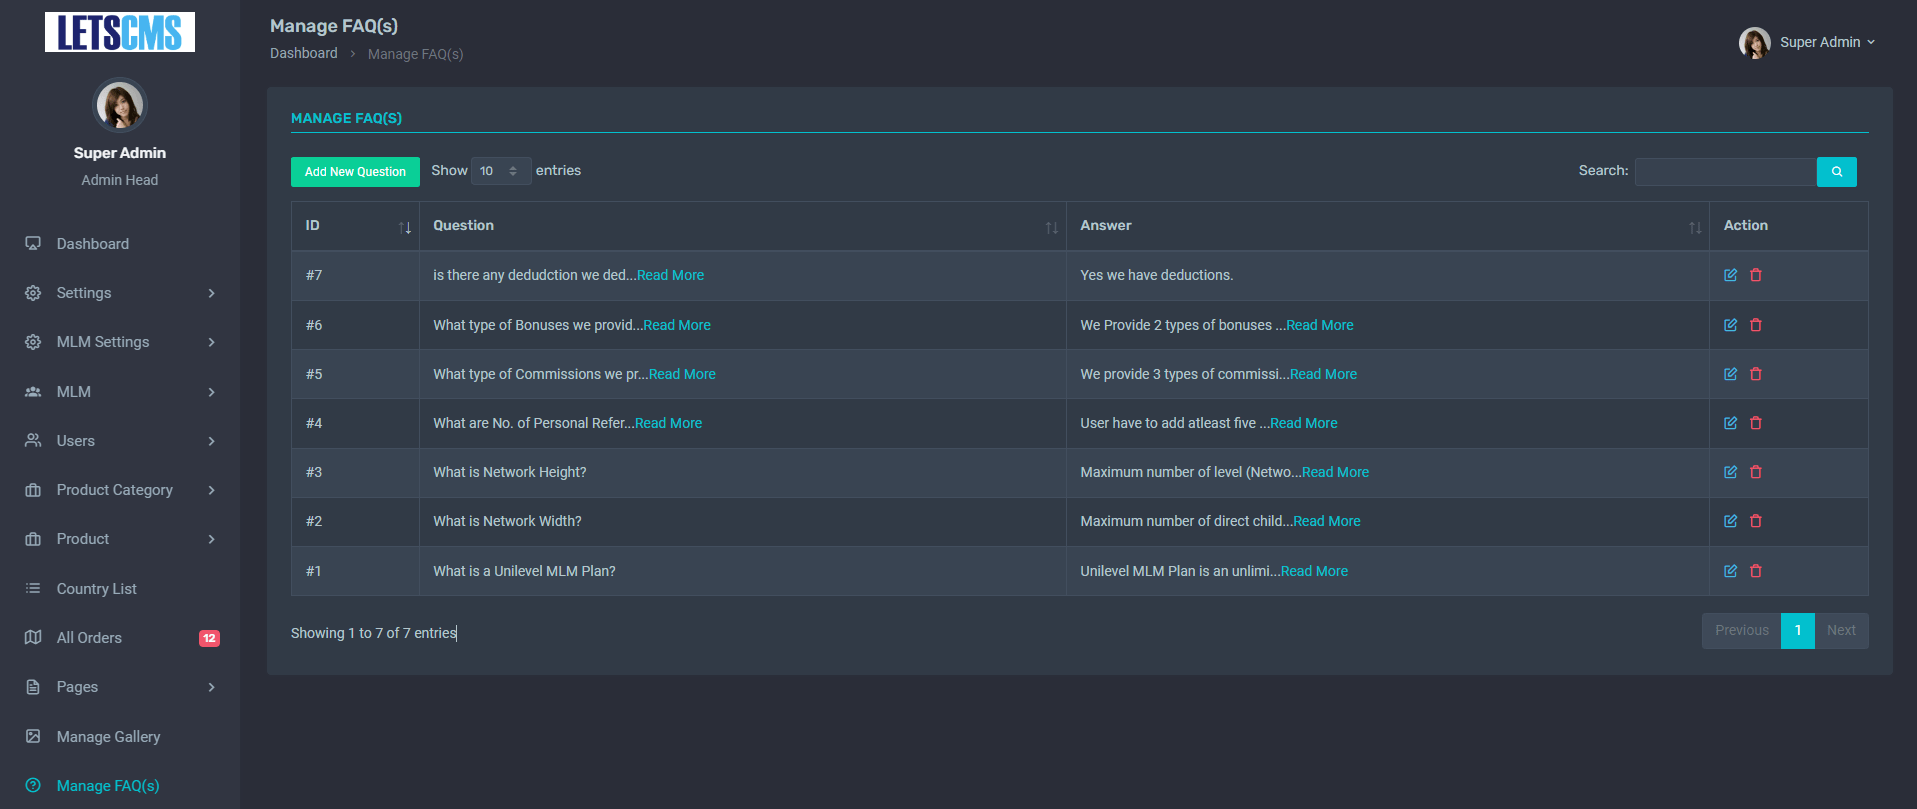Image resolution: width=1917 pixels, height=809 pixels.
Task: Open the Show entries count dropdown
Action: tap(500, 171)
